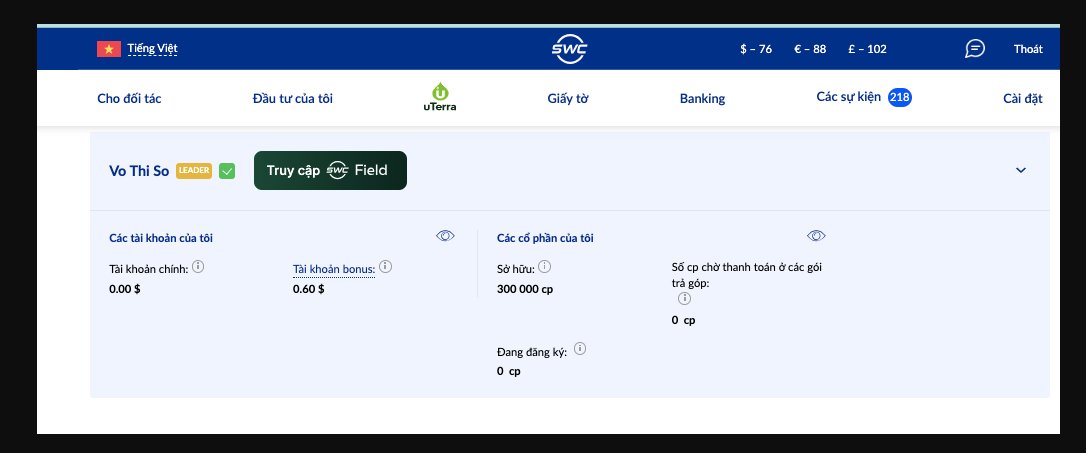Image resolution: width=1086 pixels, height=453 pixels.
Task: Click the Vietnam flag icon
Action: [108, 48]
